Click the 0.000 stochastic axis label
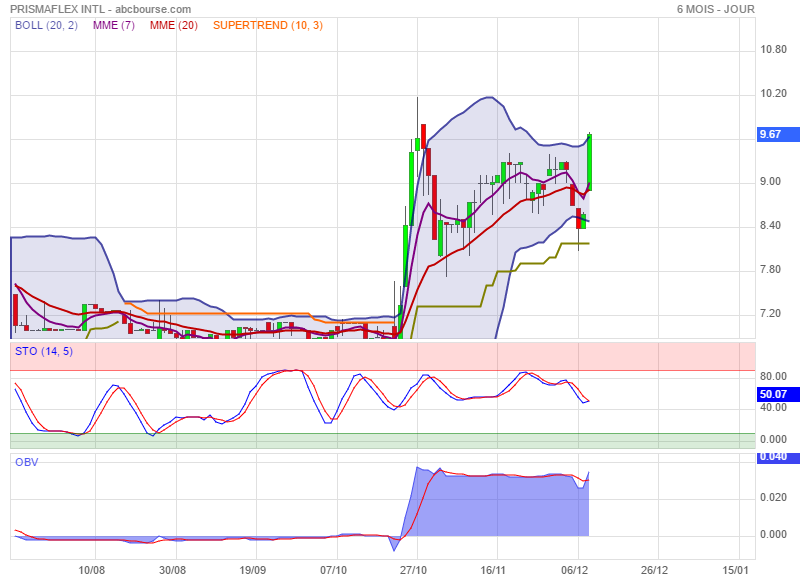The width and height of the screenshot is (800, 580). (773, 439)
